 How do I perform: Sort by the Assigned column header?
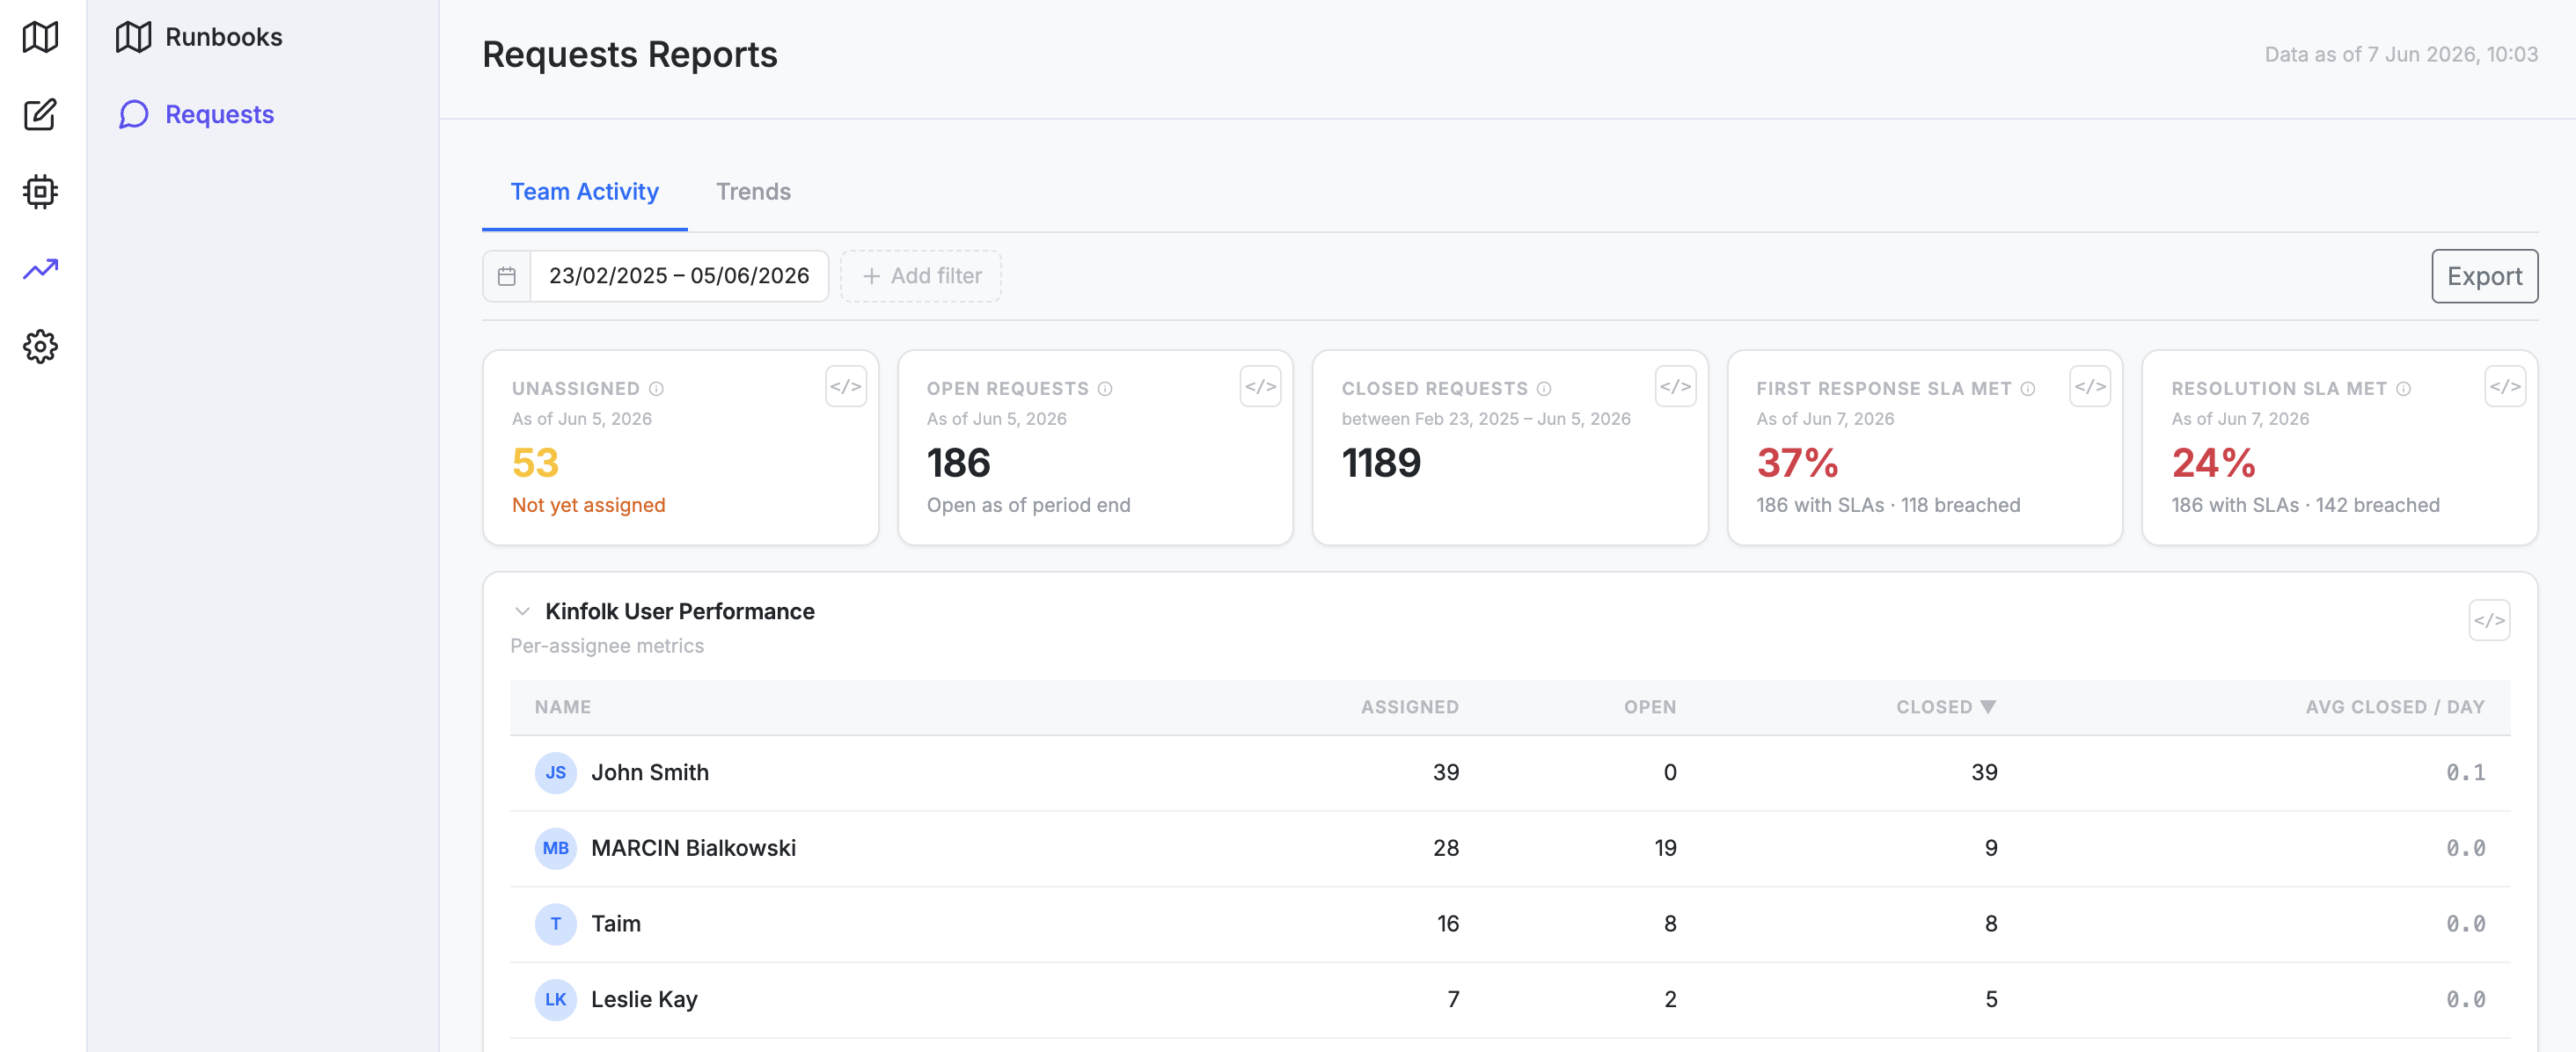click(1409, 707)
